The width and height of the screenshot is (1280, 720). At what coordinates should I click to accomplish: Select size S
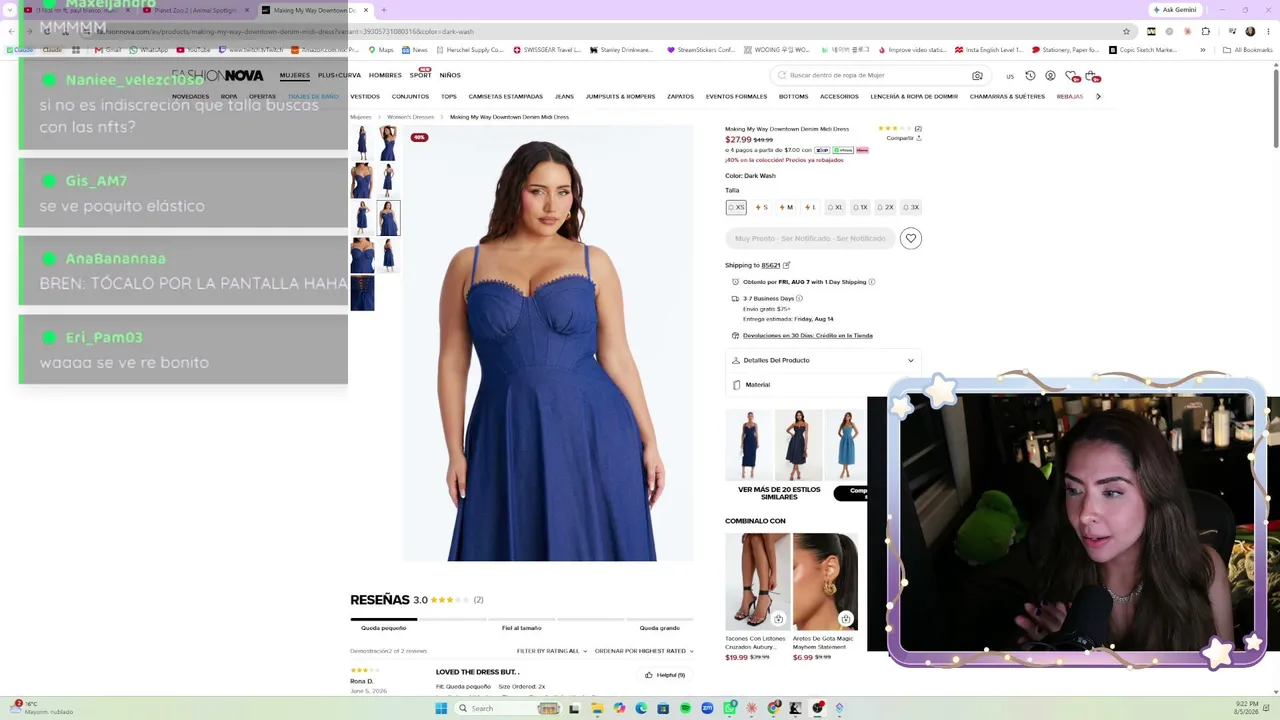(762, 207)
